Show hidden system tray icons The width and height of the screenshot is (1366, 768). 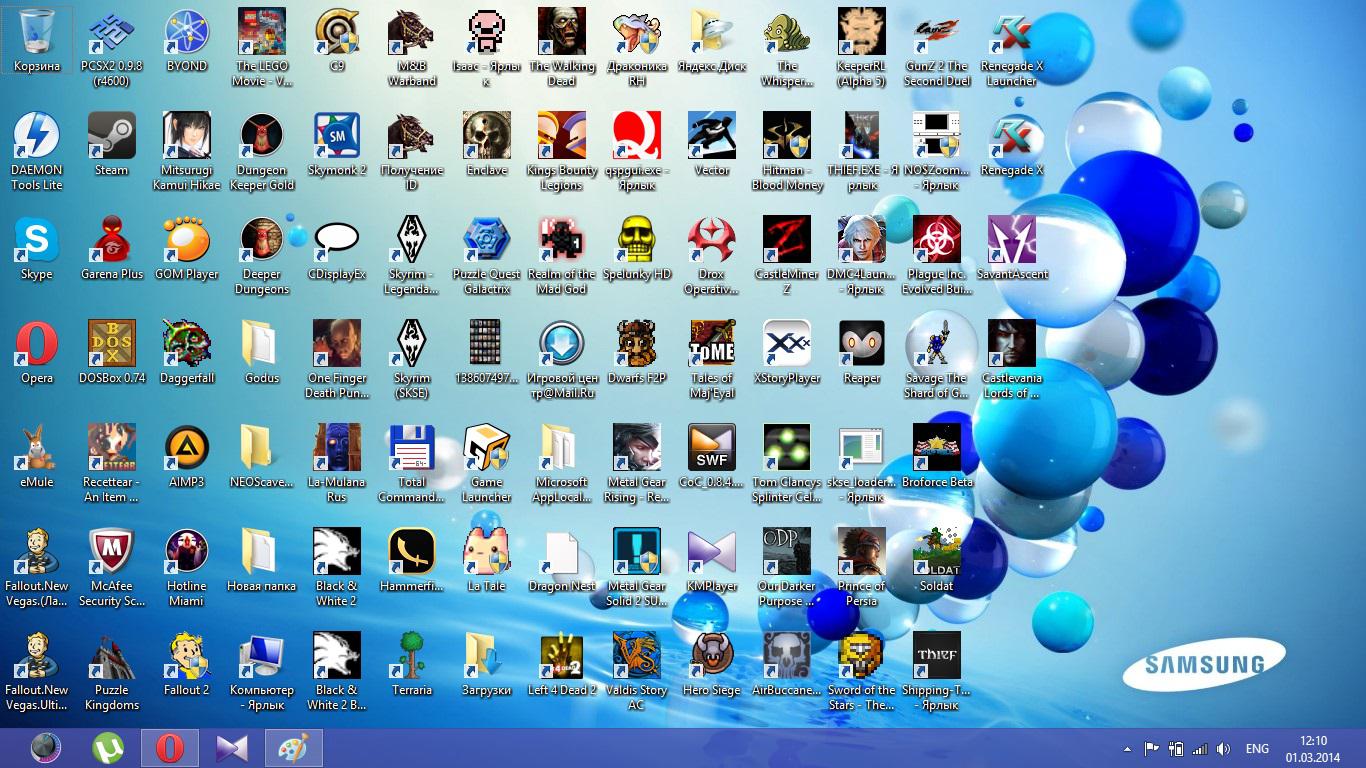[1128, 749]
